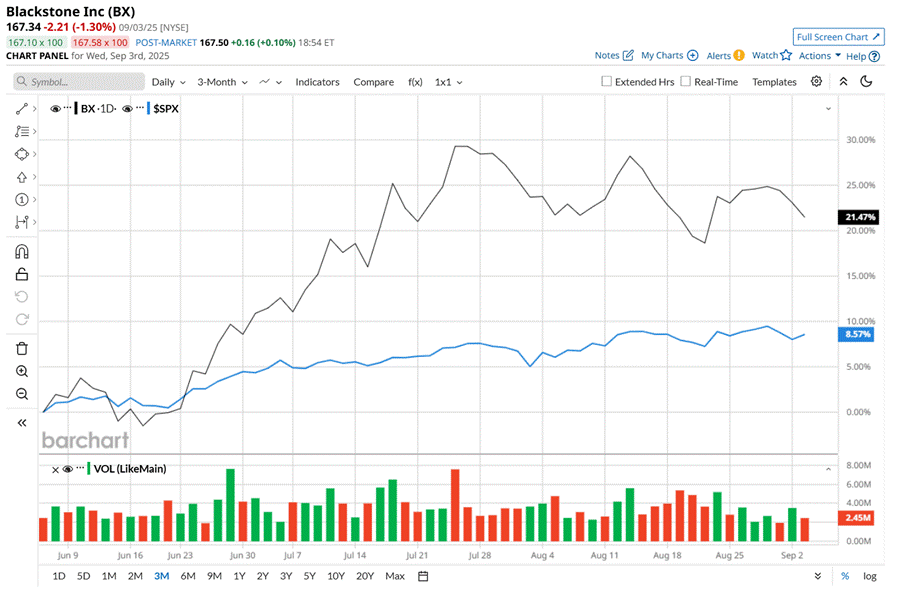Expand the bottom bar double chevron
This screenshot has width=904, height=592.
coord(818,576)
